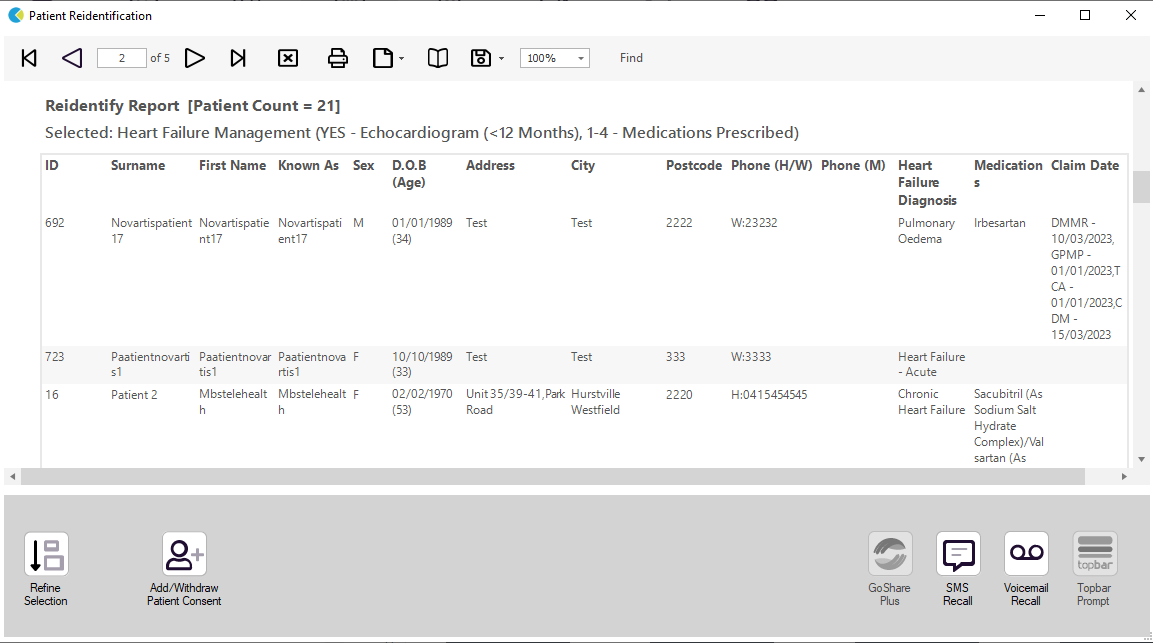Click Hurstville Westfield city cell
Image resolution: width=1153 pixels, height=643 pixels.
point(596,402)
